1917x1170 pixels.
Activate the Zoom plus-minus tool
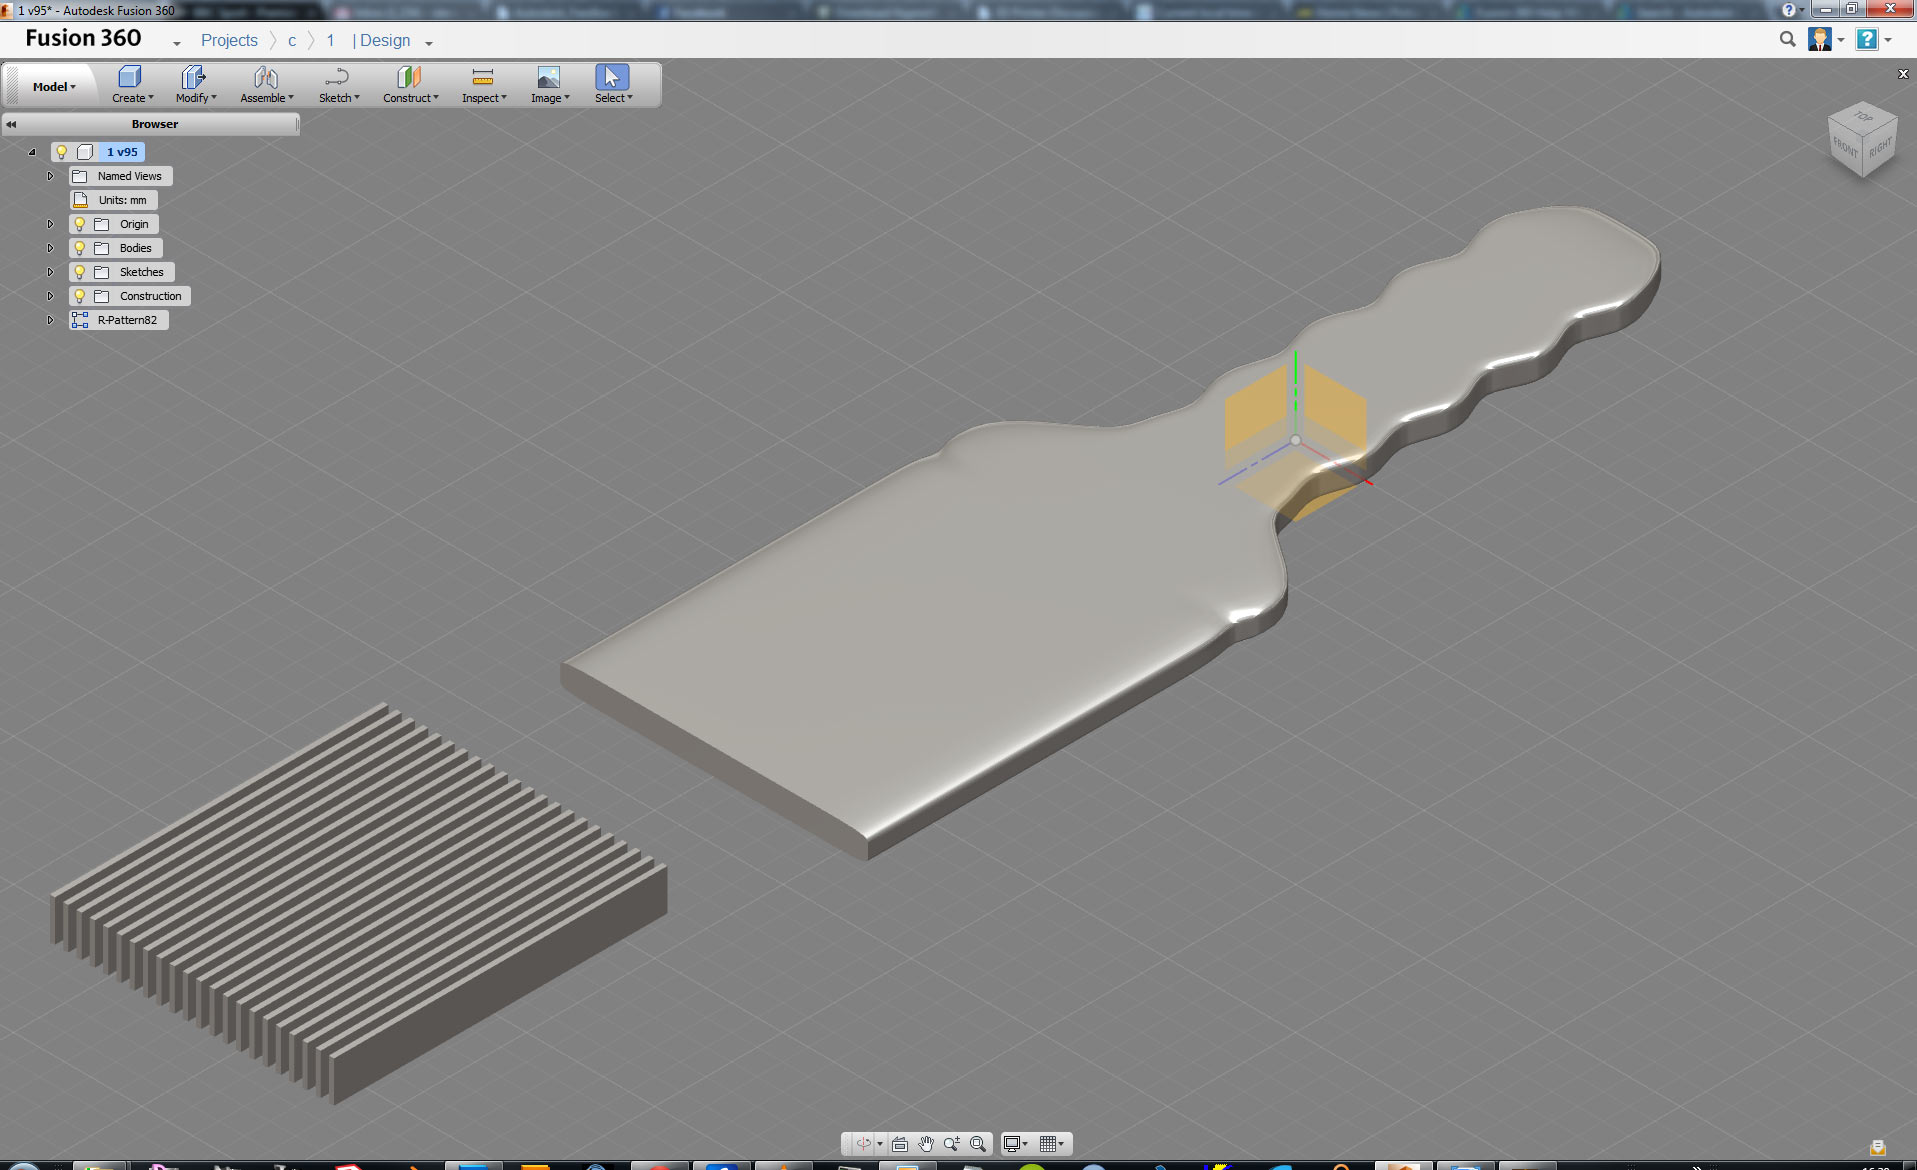tap(952, 1144)
